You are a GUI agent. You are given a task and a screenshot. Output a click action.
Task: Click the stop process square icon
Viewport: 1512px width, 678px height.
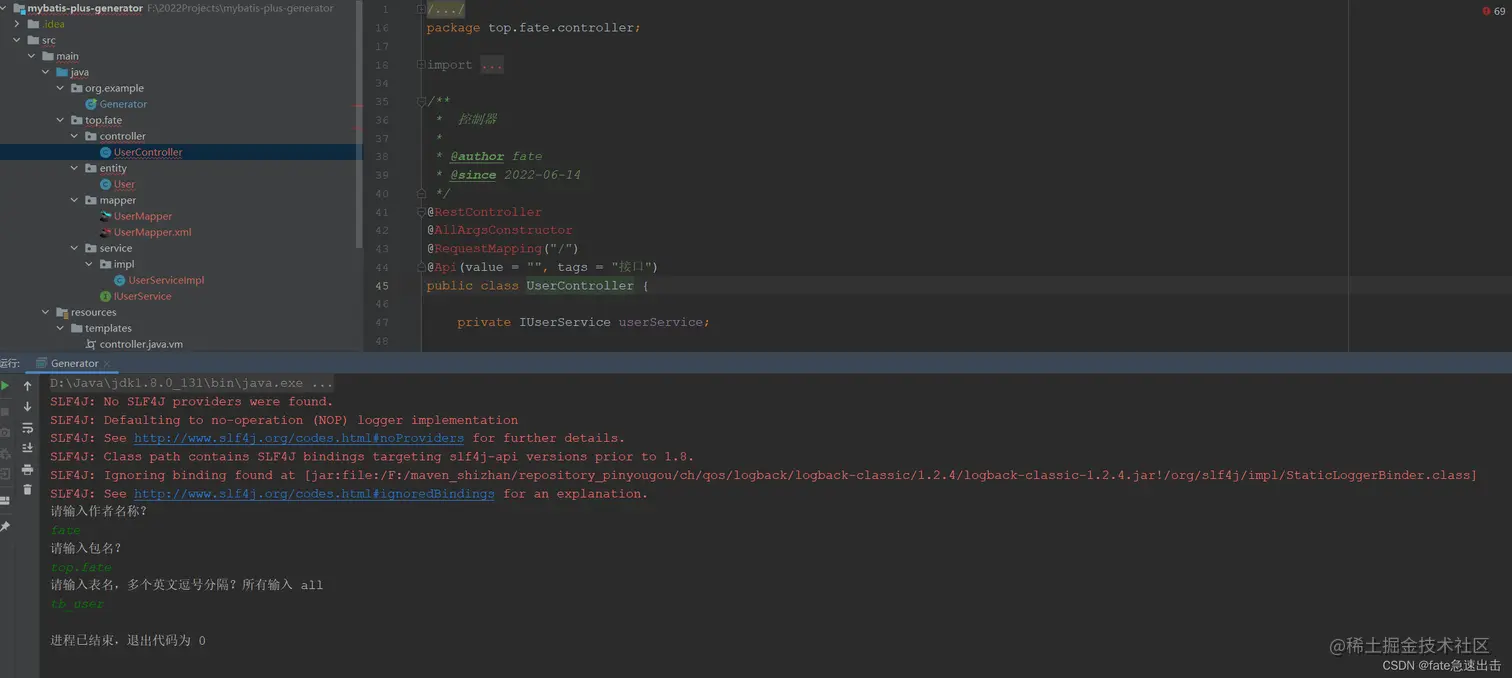(x=5, y=411)
